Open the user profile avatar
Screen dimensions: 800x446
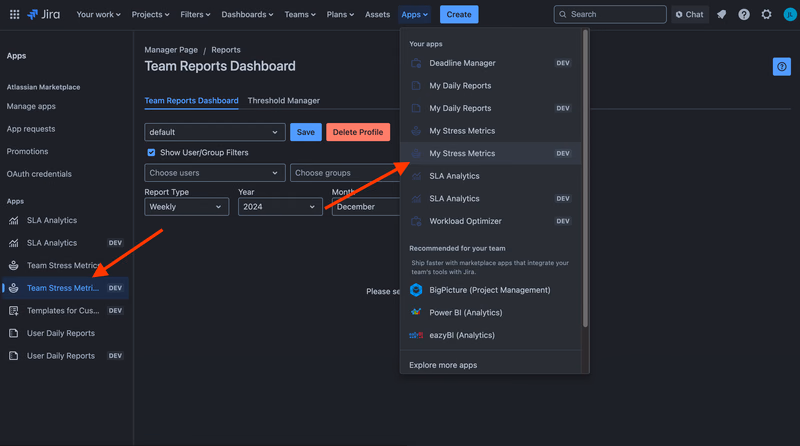tap(789, 14)
